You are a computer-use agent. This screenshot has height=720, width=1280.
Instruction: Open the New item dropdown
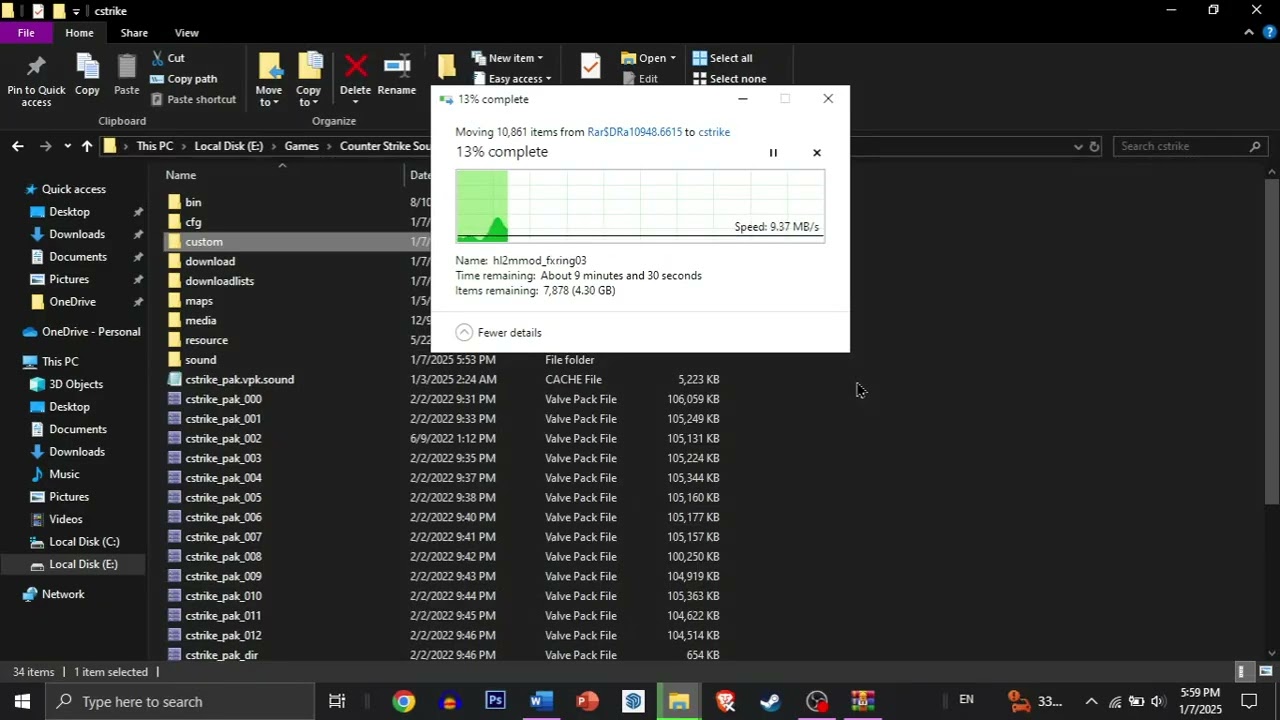click(x=507, y=58)
